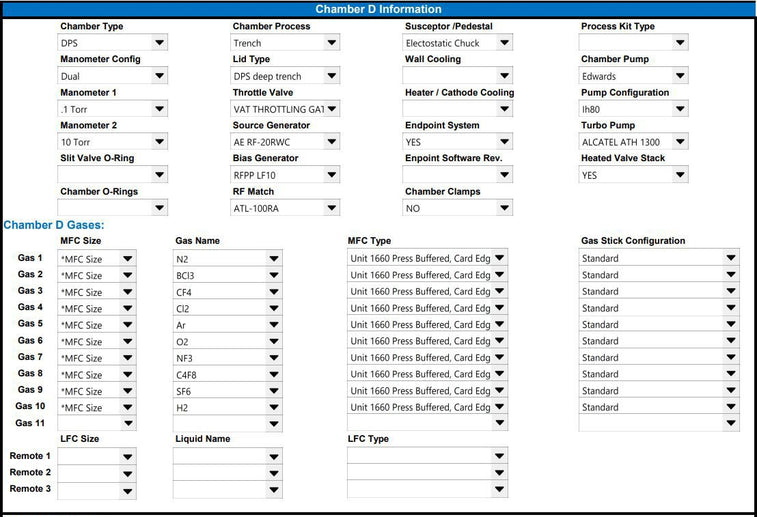This screenshot has height=517, width=757.
Task: Open the Gas 10 name dropdown showing H2
Action: tap(228, 407)
